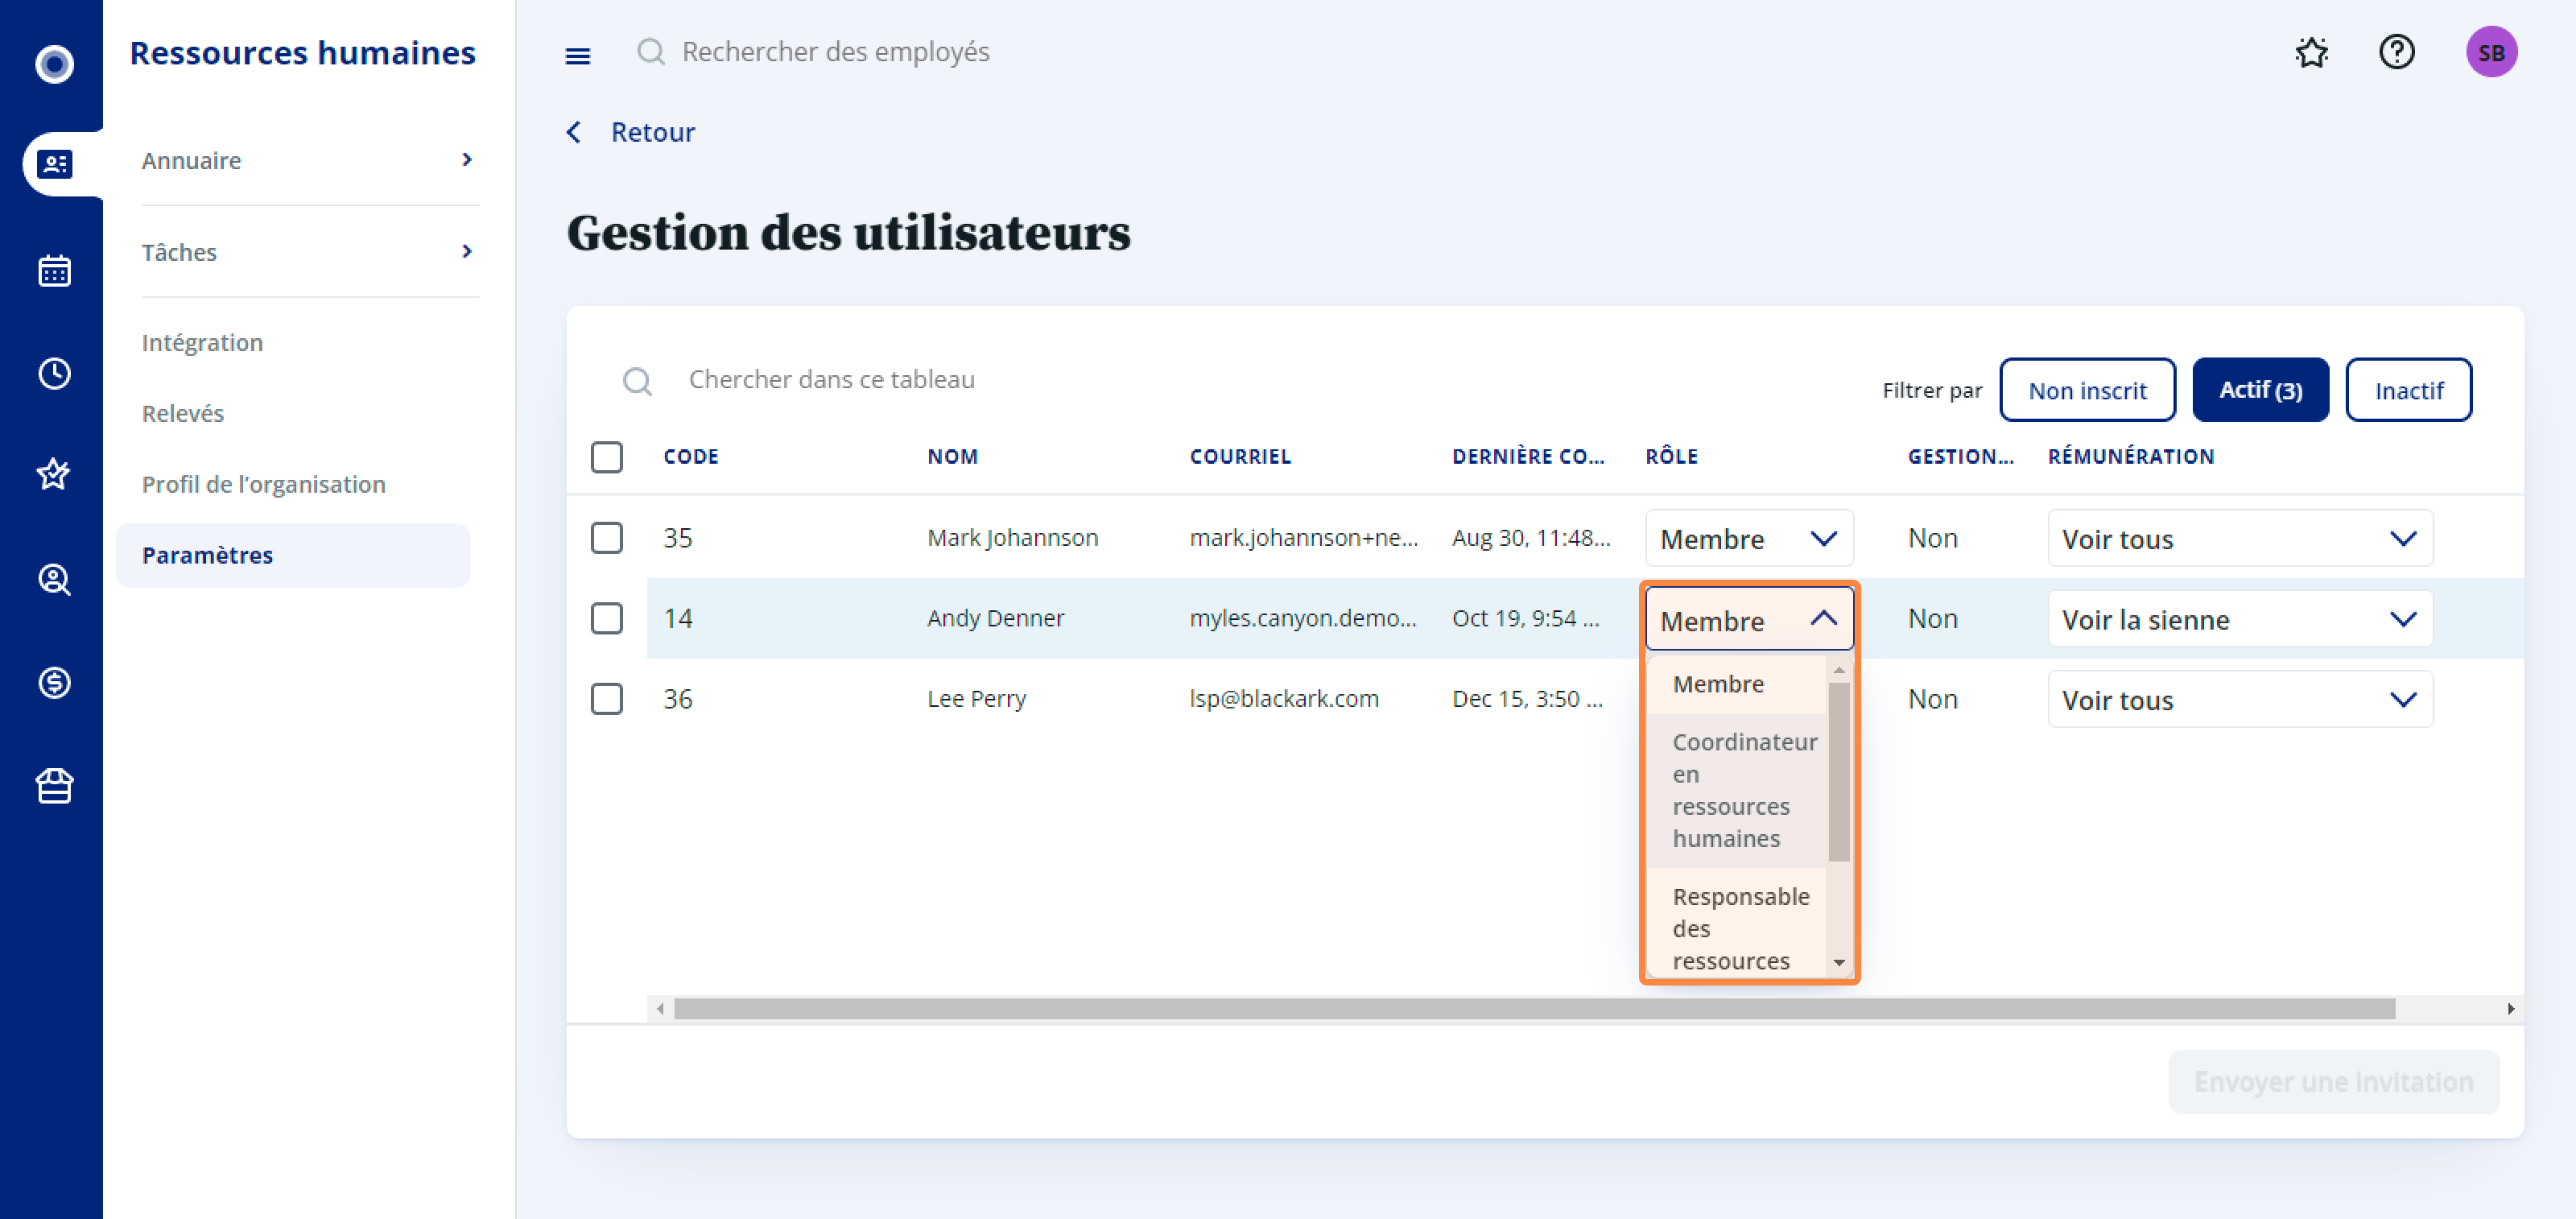Screen dimensions: 2576x1219
Task: Click the role list vertical scrollbar thumb
Action: point(1838,772)
